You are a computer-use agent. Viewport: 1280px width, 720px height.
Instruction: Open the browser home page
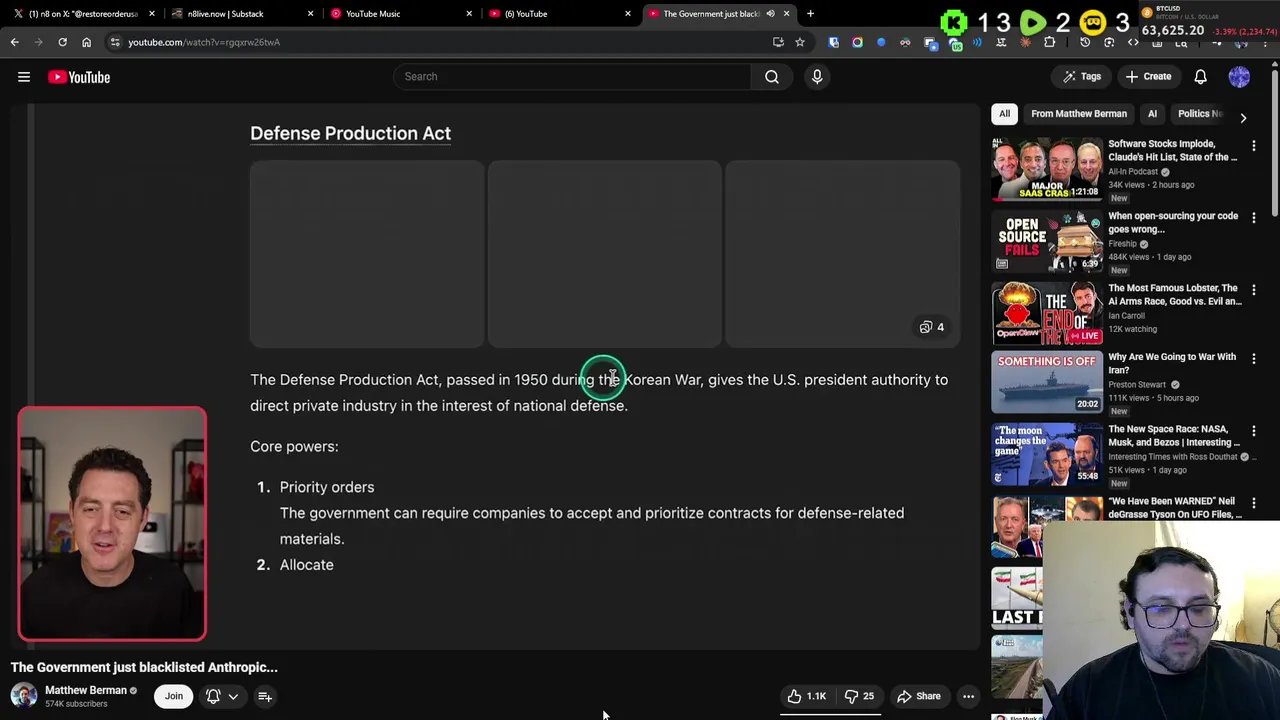(86, 42)
